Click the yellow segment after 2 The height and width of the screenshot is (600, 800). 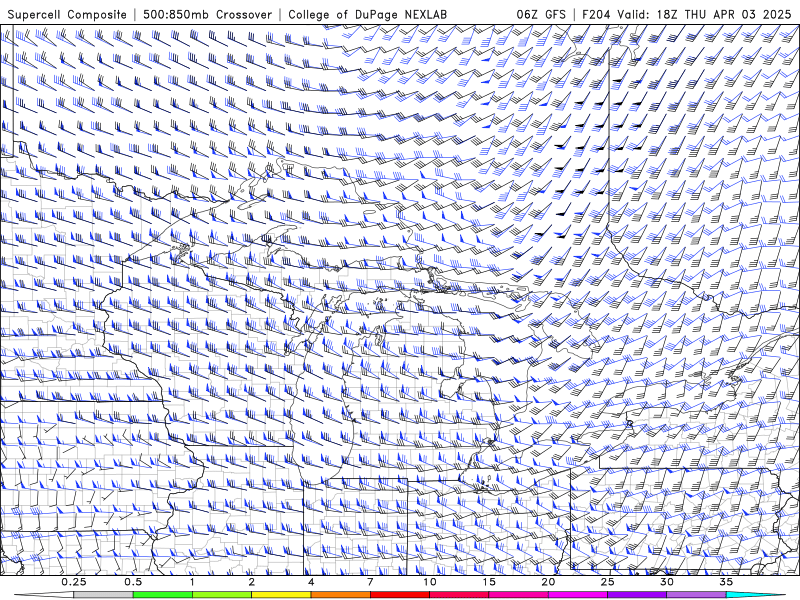click(281, 595)
